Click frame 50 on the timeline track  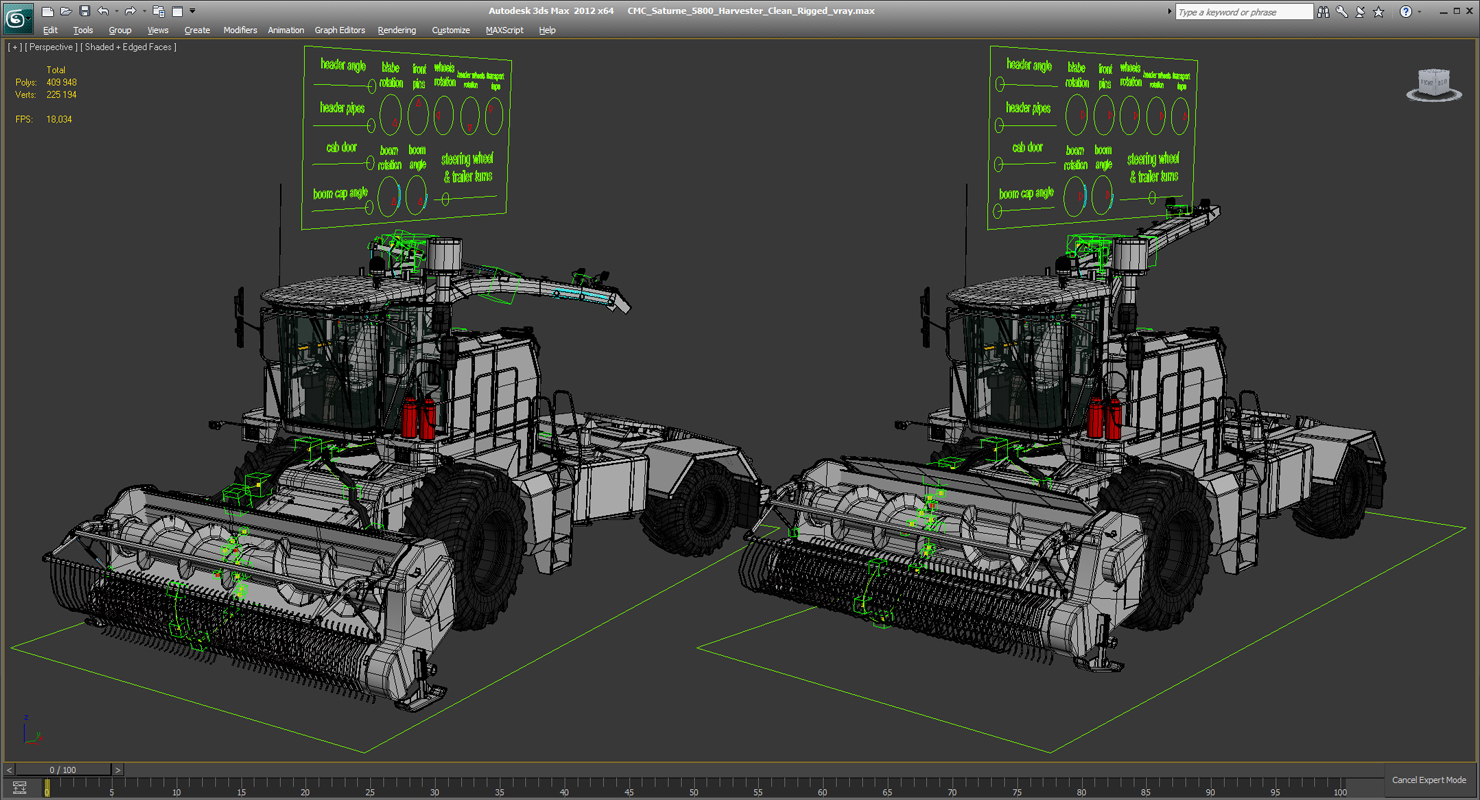[693, 786]
